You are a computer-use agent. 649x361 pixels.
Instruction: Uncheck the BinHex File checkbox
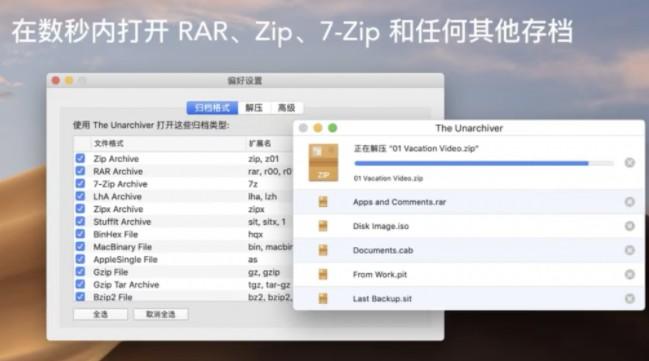(x=80, y=234)
